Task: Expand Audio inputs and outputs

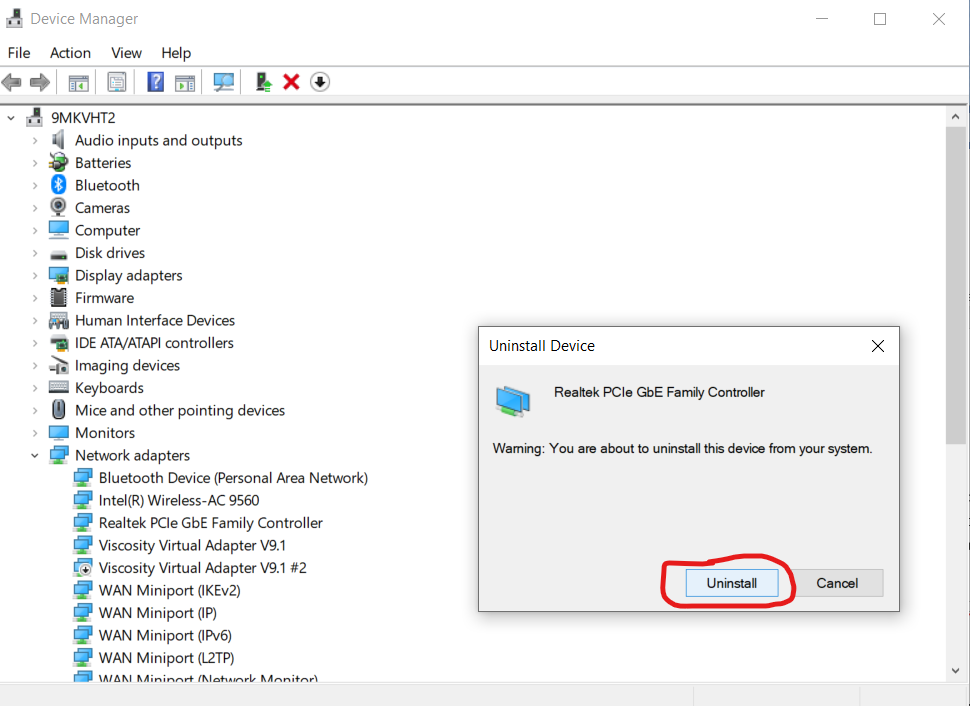Action: 35,140
